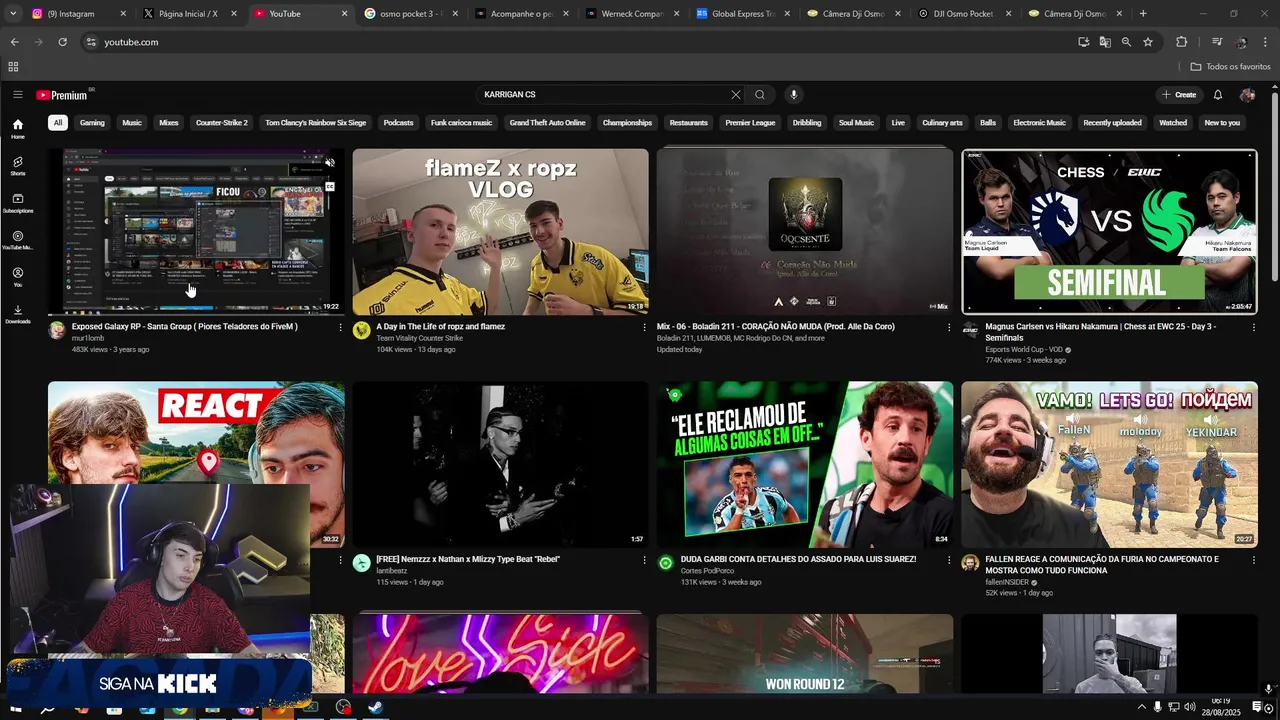Click the browser back arrow
1280x720 pixels.
(14, 42)
